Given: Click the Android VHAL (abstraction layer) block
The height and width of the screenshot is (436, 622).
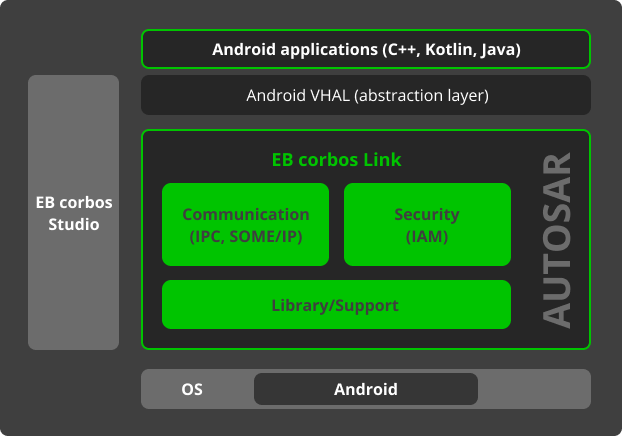Looking at the screenshot, I should (366, 95).
